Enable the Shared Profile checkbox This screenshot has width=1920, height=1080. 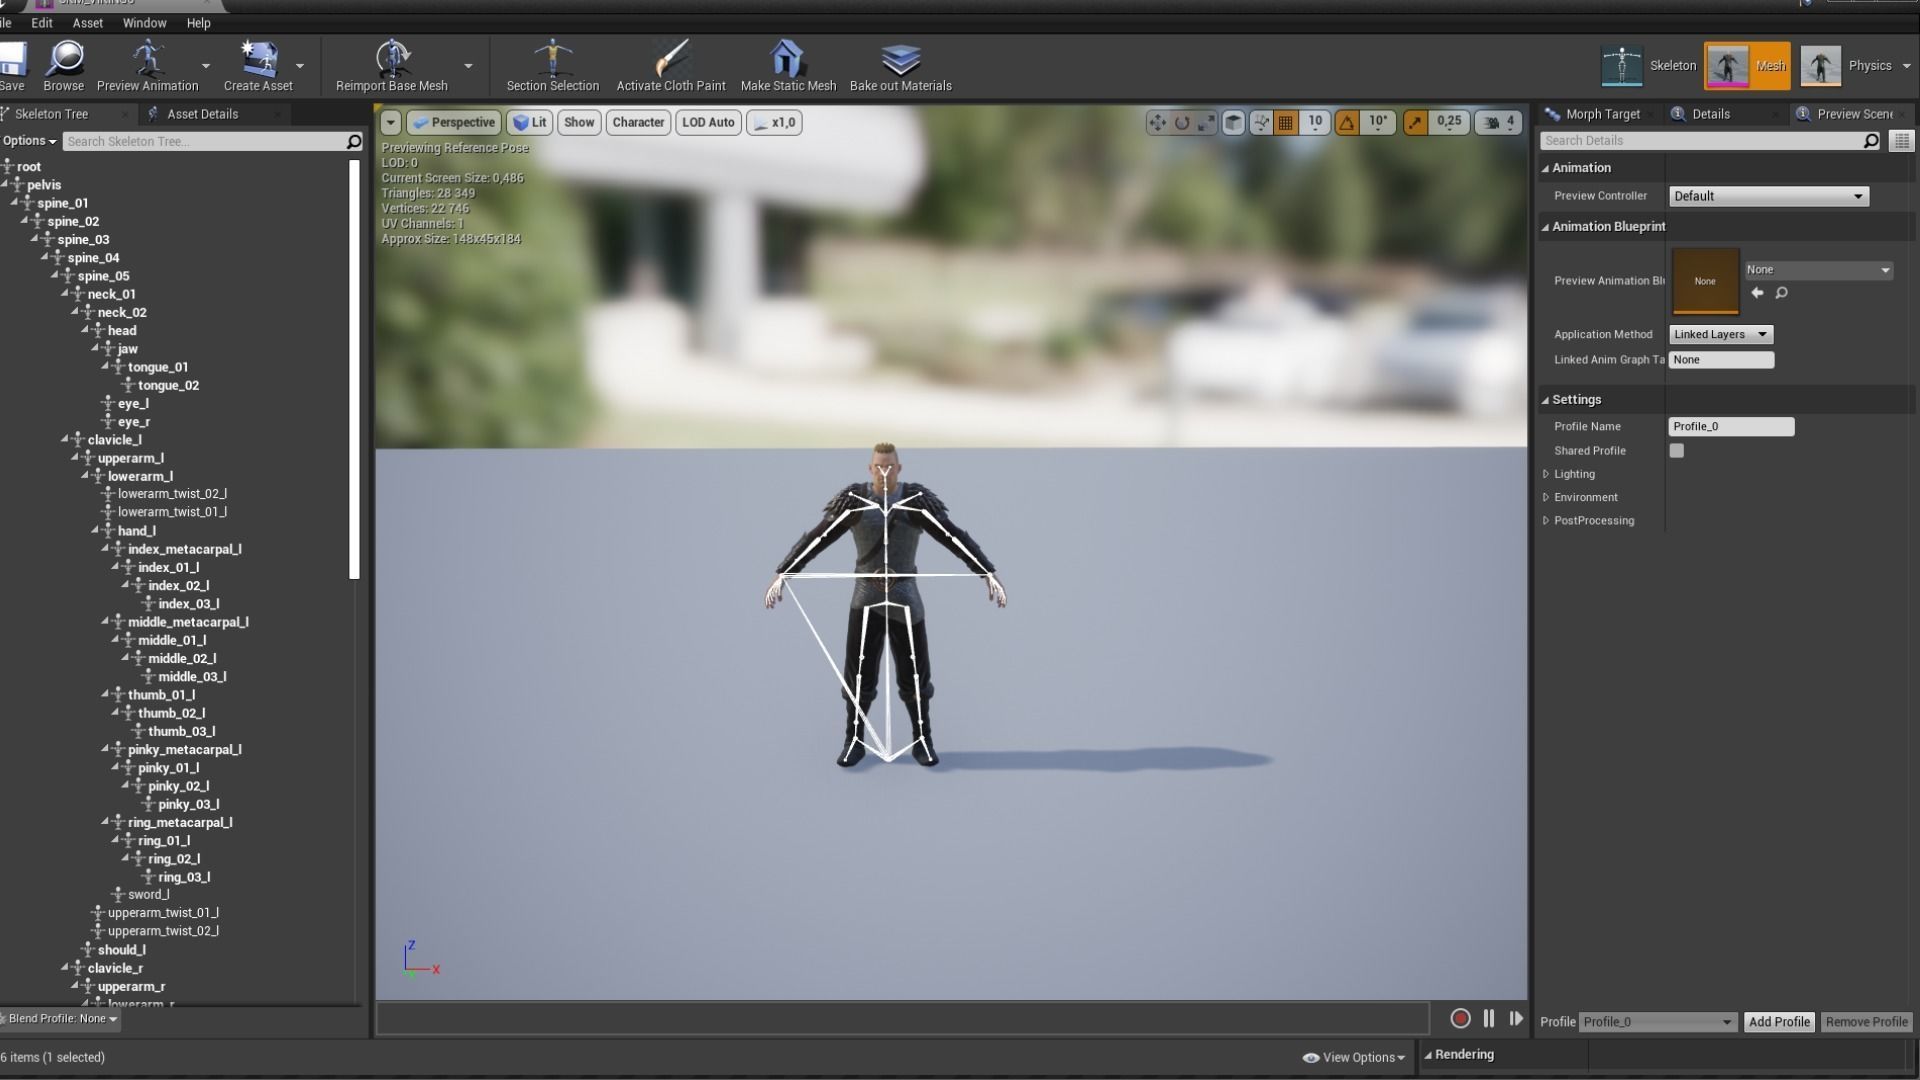(x=1677, y=451)
